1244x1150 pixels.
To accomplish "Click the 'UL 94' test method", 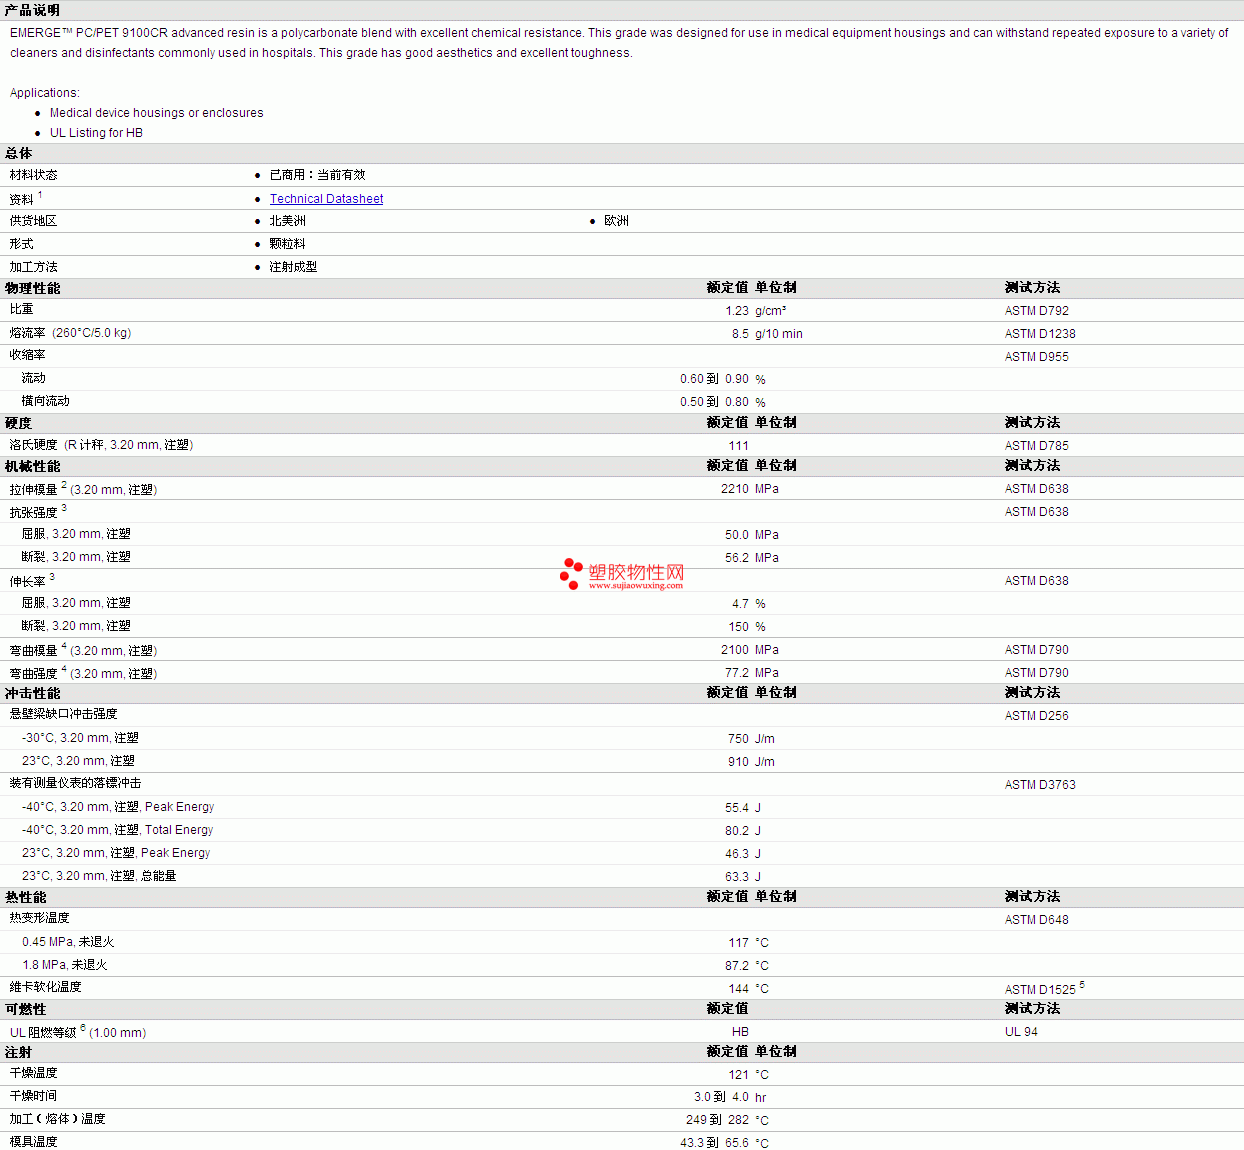I will [x=1021, y=1032].
